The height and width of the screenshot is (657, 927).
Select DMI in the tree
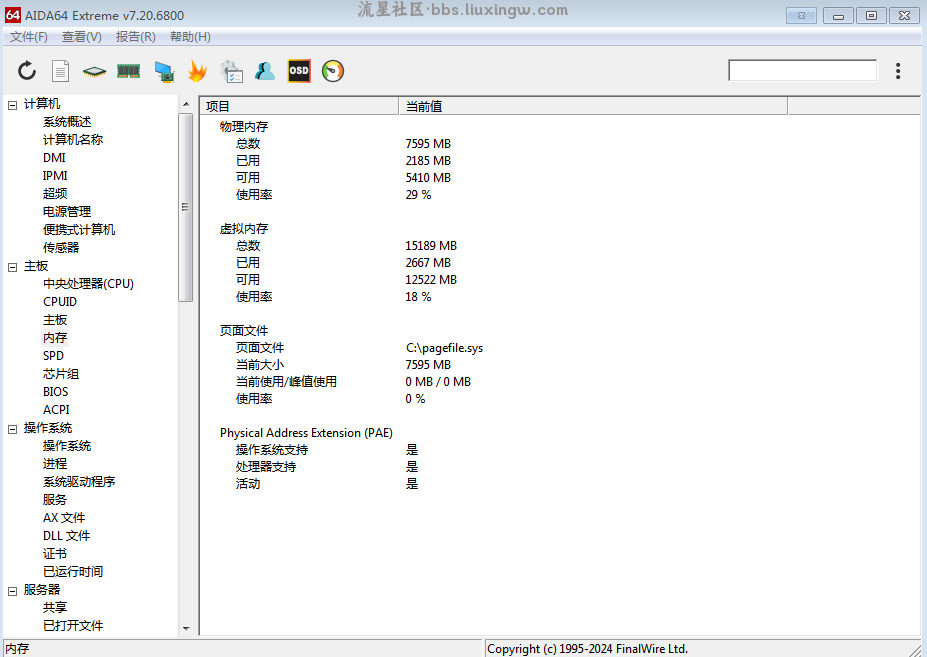pos(54,158)
